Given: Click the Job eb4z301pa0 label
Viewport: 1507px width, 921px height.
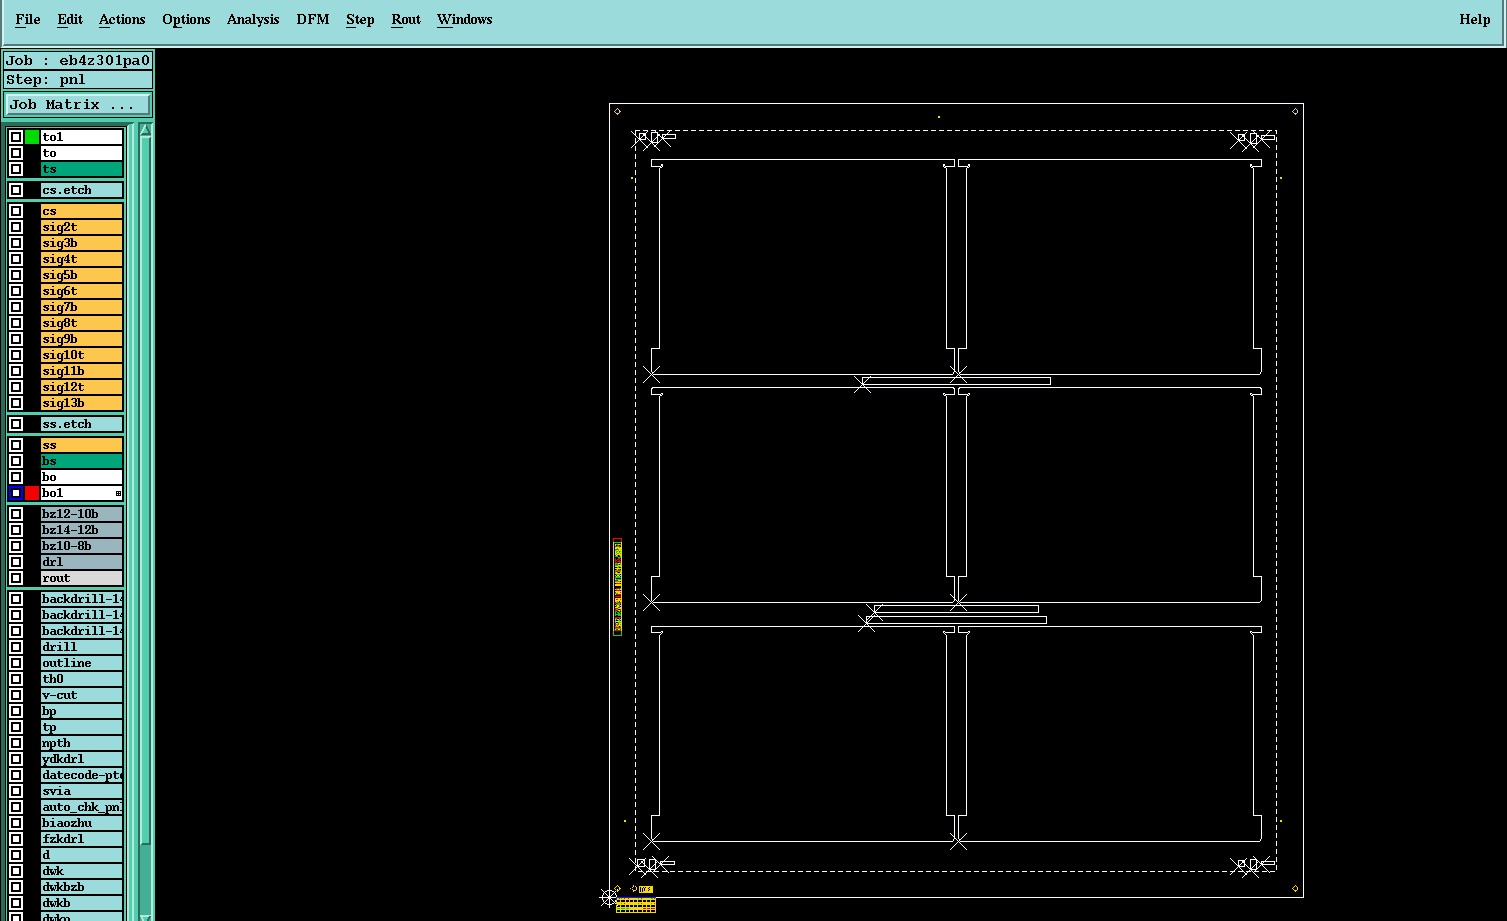Looking at the screenshot, I should pos(78,61).
